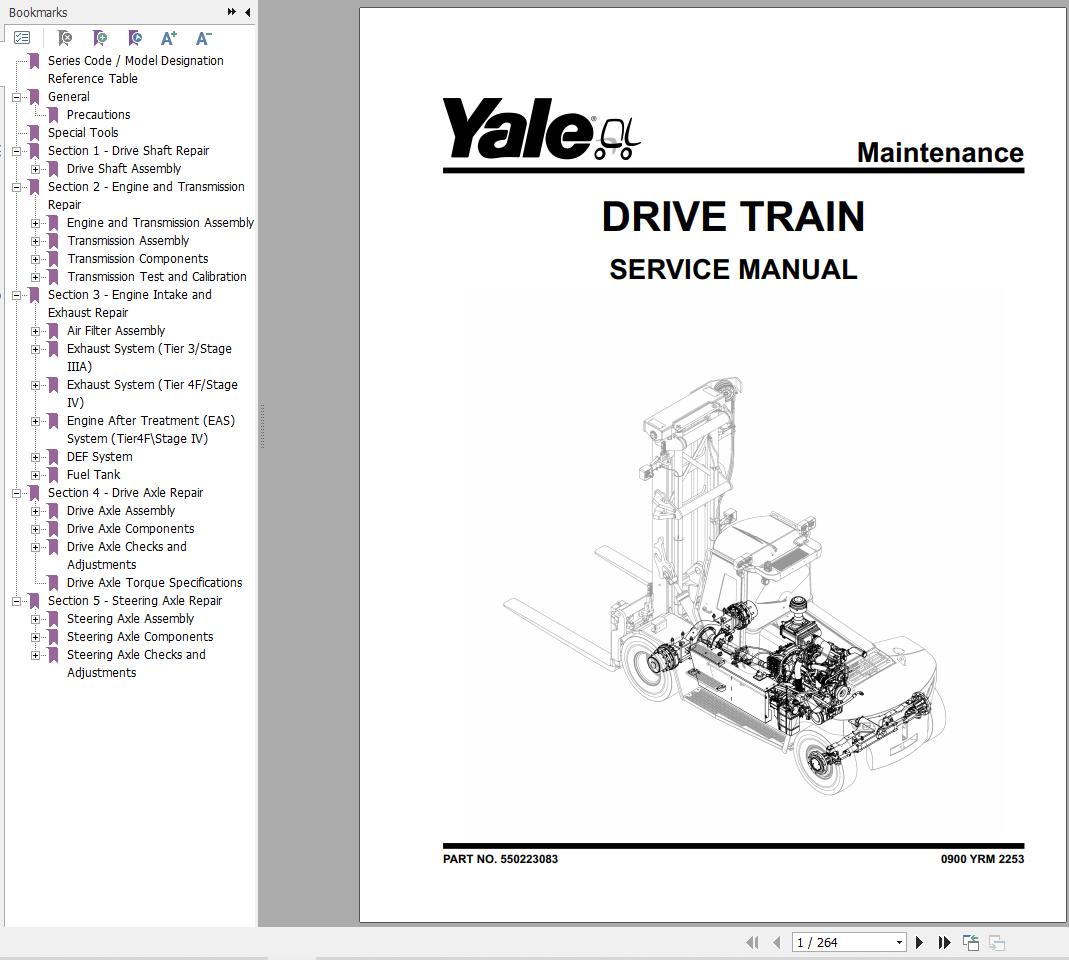Expand the Drive Axle Assembly bookmark
Image resolution: width=1069 pixels, height=960 pixels.
35,511
